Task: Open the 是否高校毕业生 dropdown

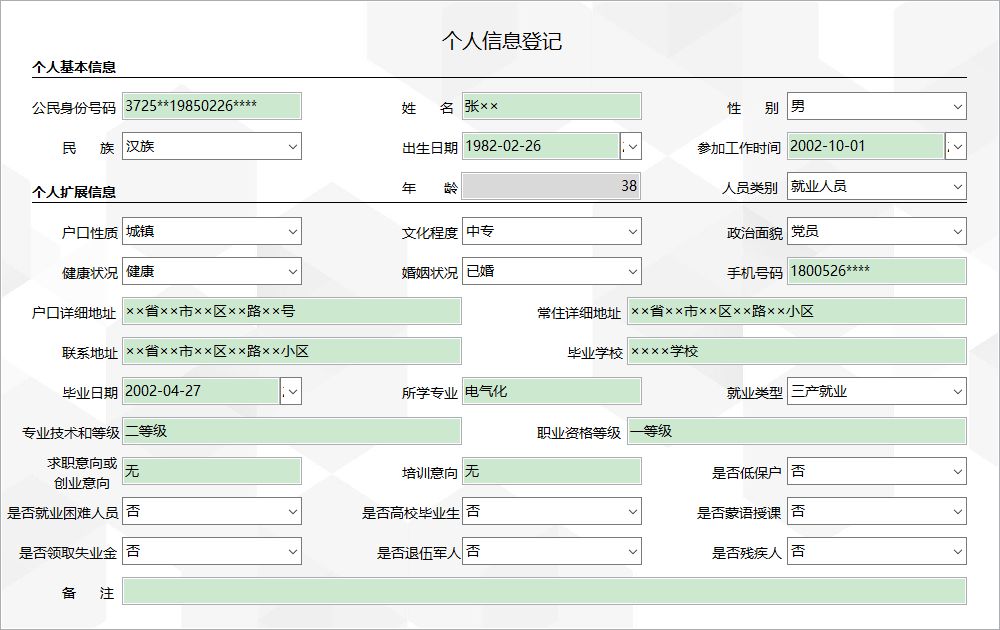Action: [x=552, y=511]
